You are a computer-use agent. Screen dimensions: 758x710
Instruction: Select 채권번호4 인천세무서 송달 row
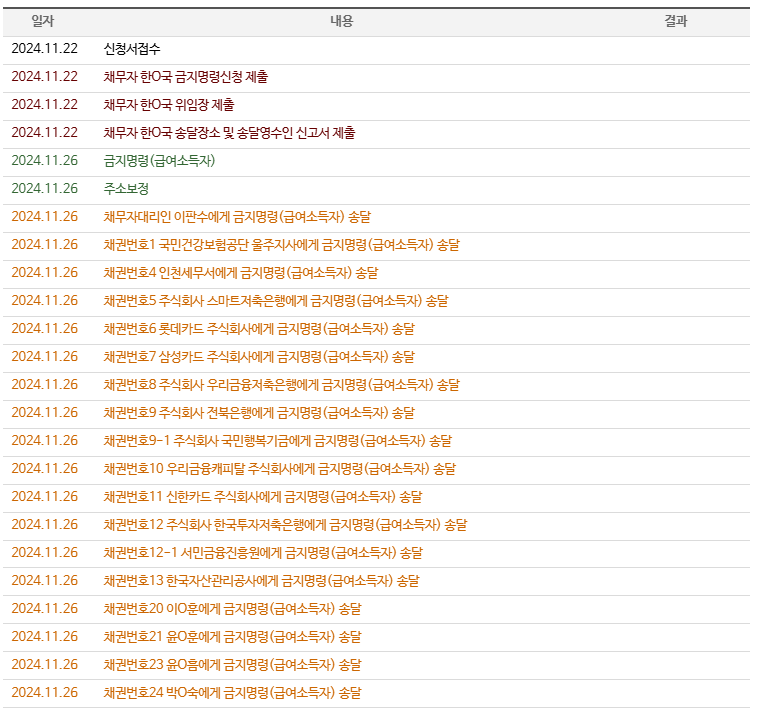[376, 273]
